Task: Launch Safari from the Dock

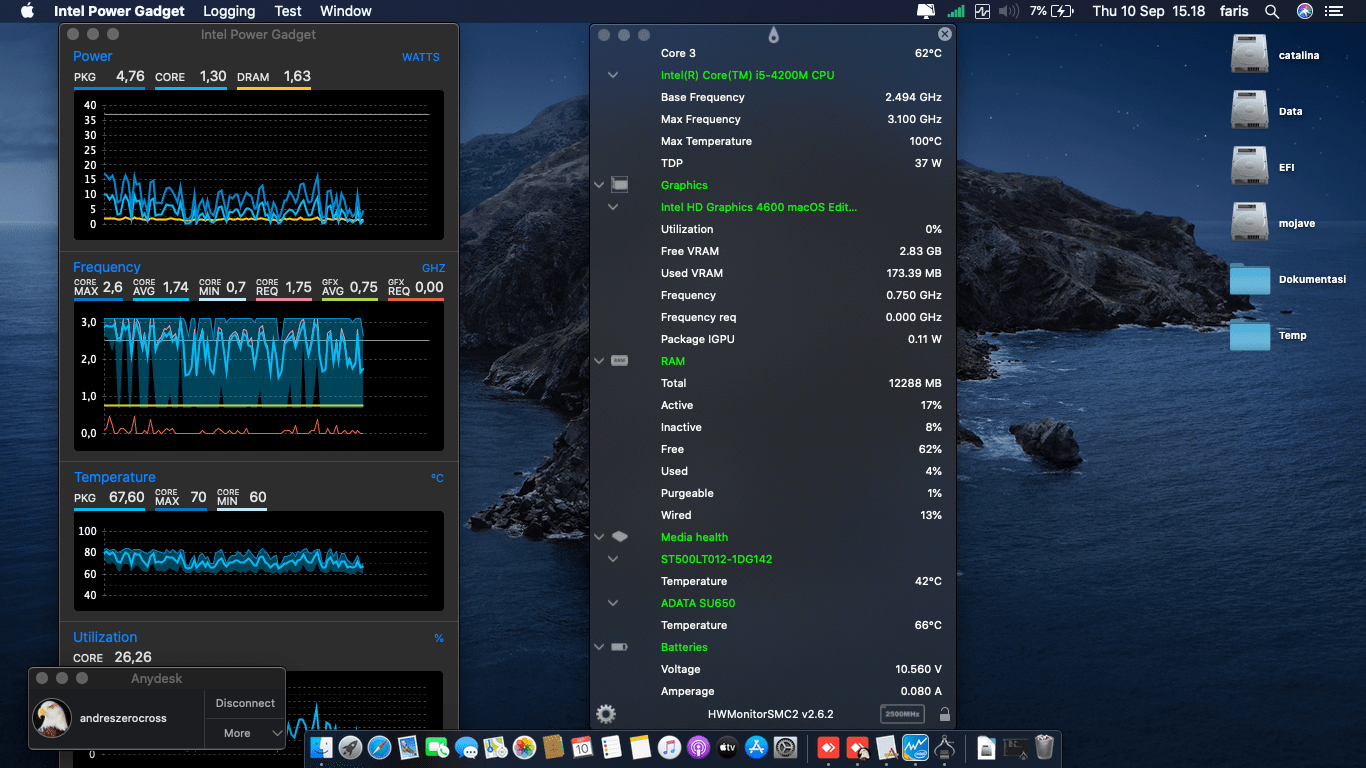Action: click(380, 747)
